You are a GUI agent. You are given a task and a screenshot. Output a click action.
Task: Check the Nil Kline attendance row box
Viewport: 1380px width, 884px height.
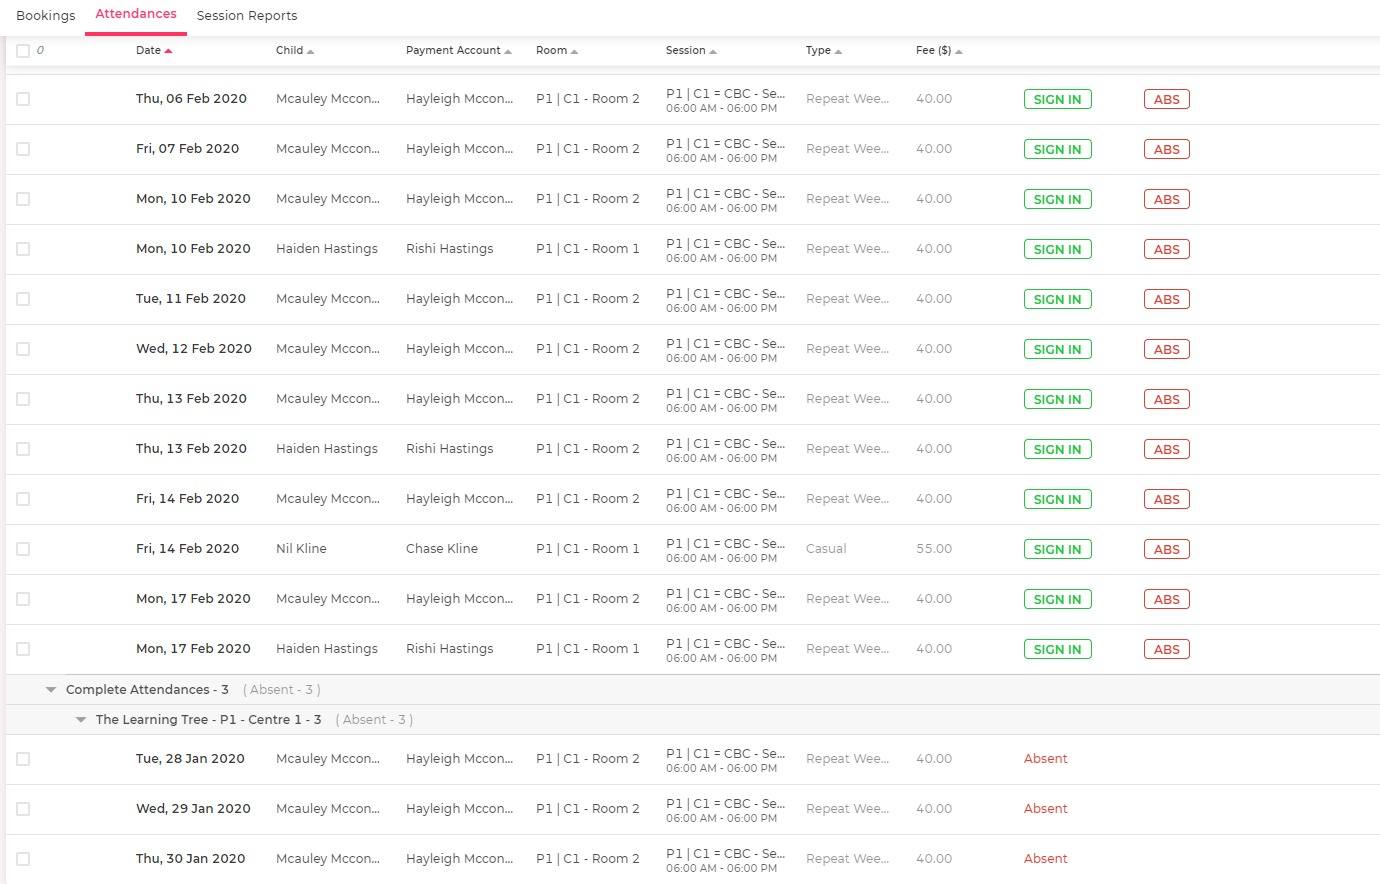(23, 549)
